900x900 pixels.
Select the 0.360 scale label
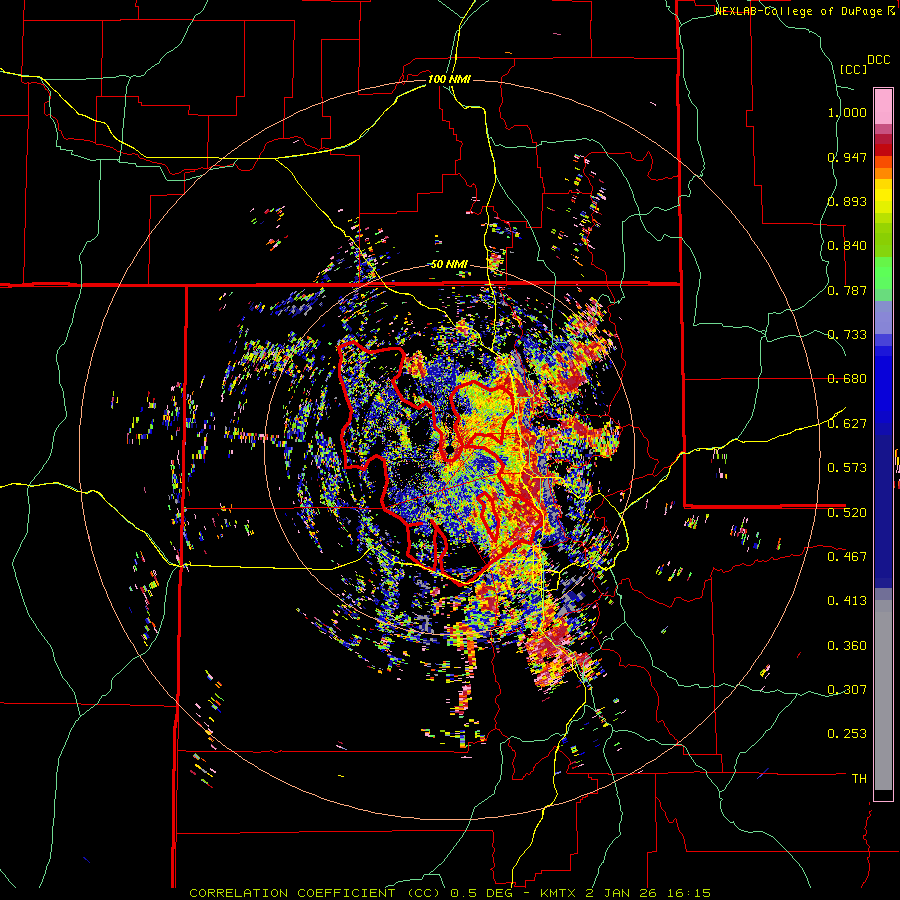pyautogui.click(x=847, y=646)
